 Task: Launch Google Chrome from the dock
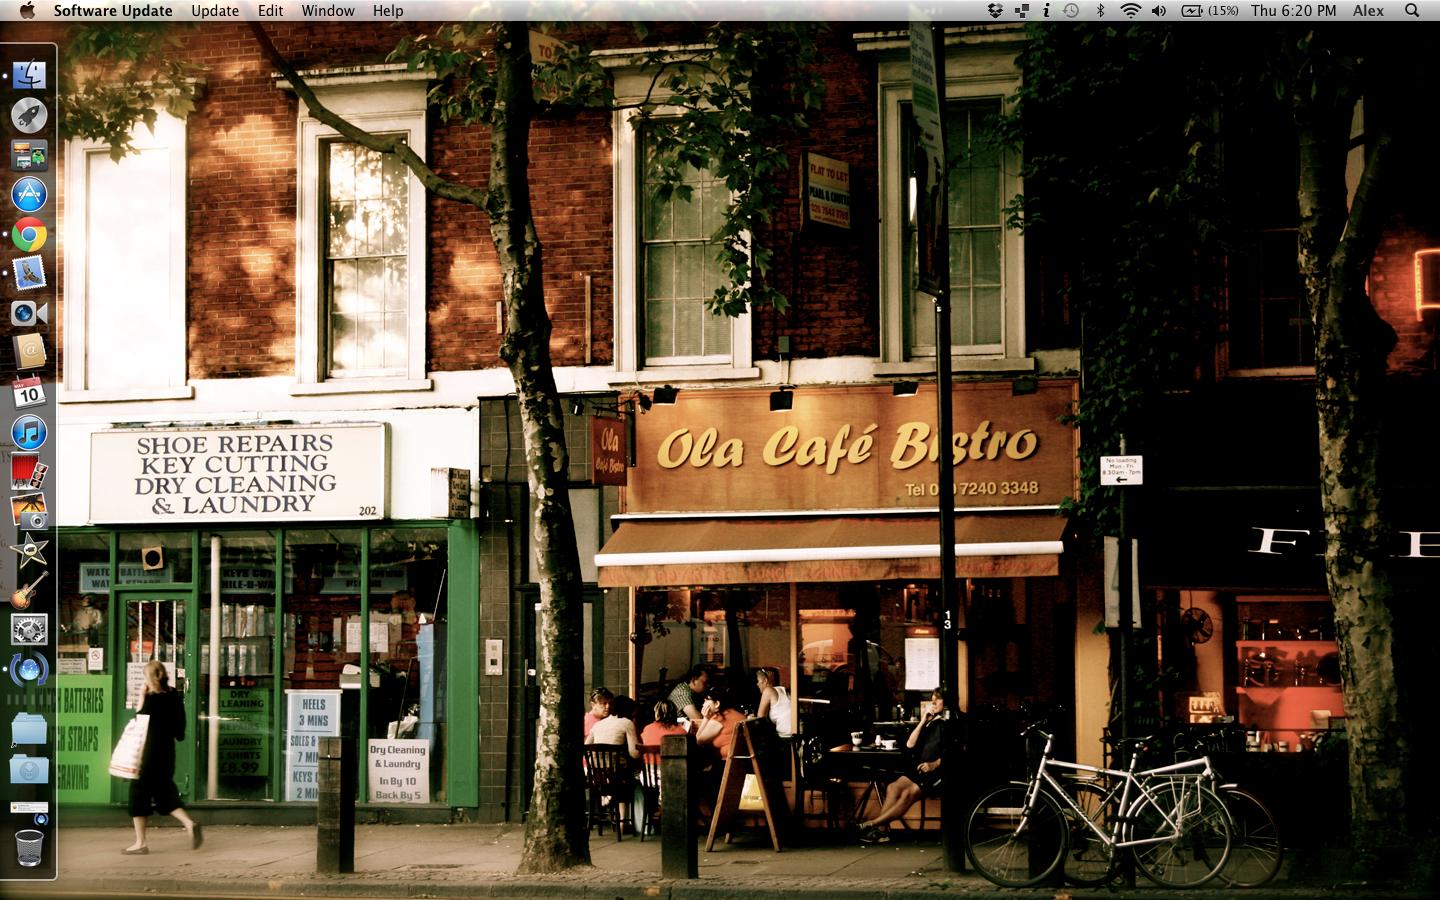point(29,234)
